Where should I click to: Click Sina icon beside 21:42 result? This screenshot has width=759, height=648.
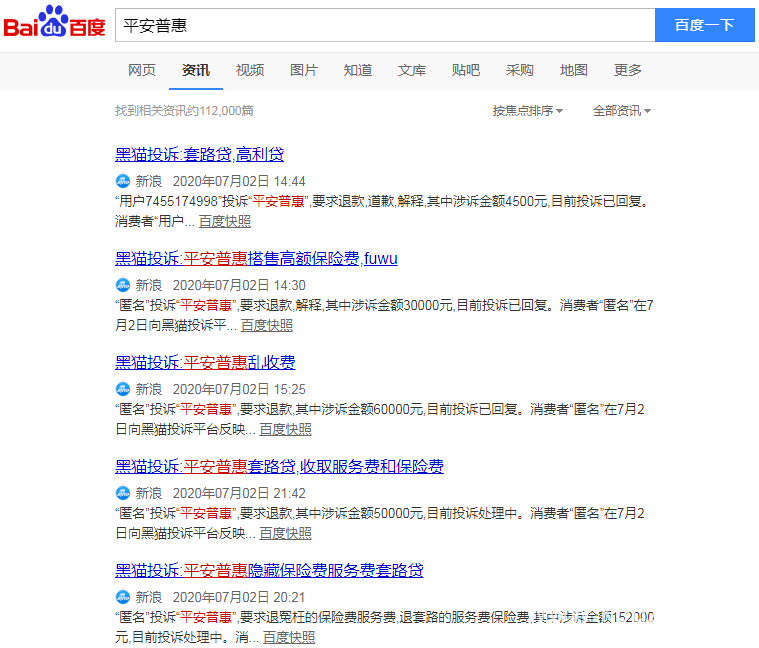pos(123,493)
